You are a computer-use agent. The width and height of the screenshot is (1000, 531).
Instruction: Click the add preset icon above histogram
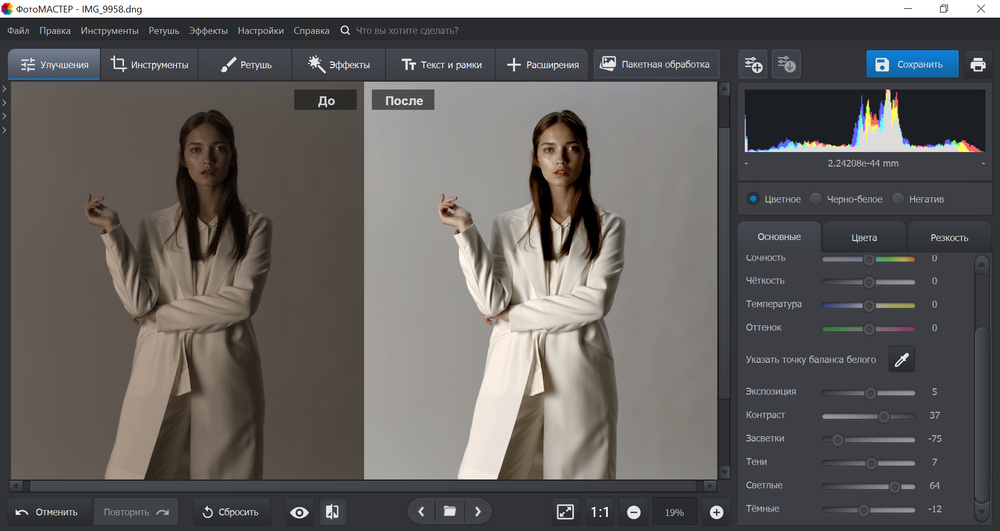[x=752, y=65]
